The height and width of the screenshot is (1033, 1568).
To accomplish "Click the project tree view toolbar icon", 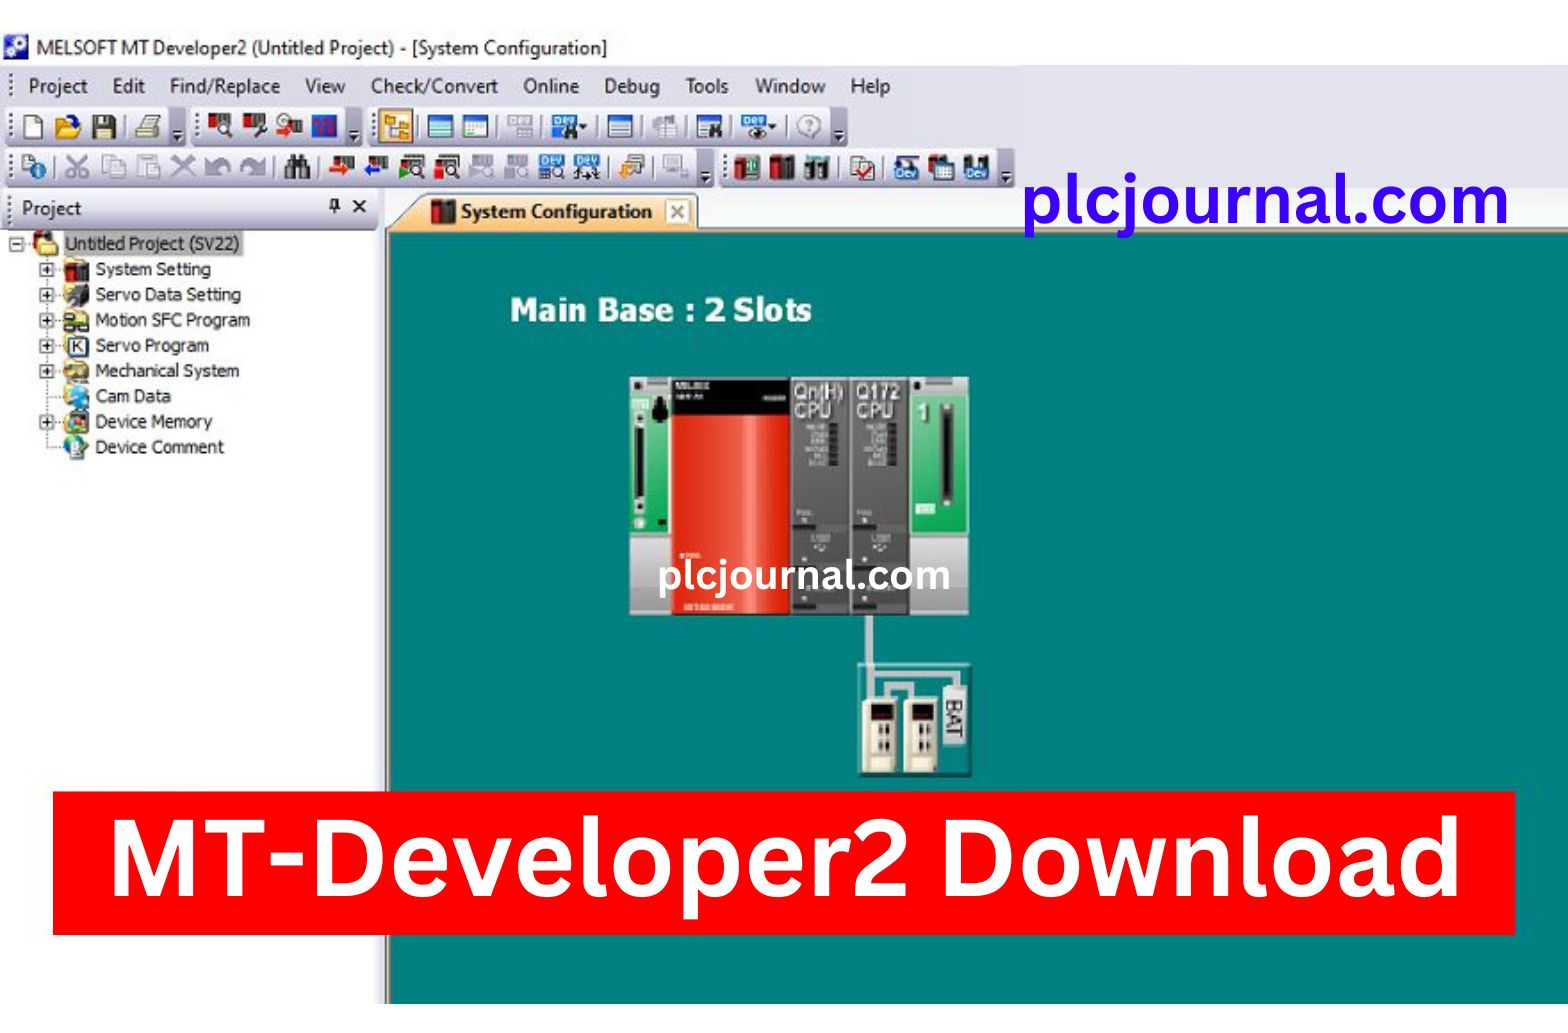I will click(397, 127).
